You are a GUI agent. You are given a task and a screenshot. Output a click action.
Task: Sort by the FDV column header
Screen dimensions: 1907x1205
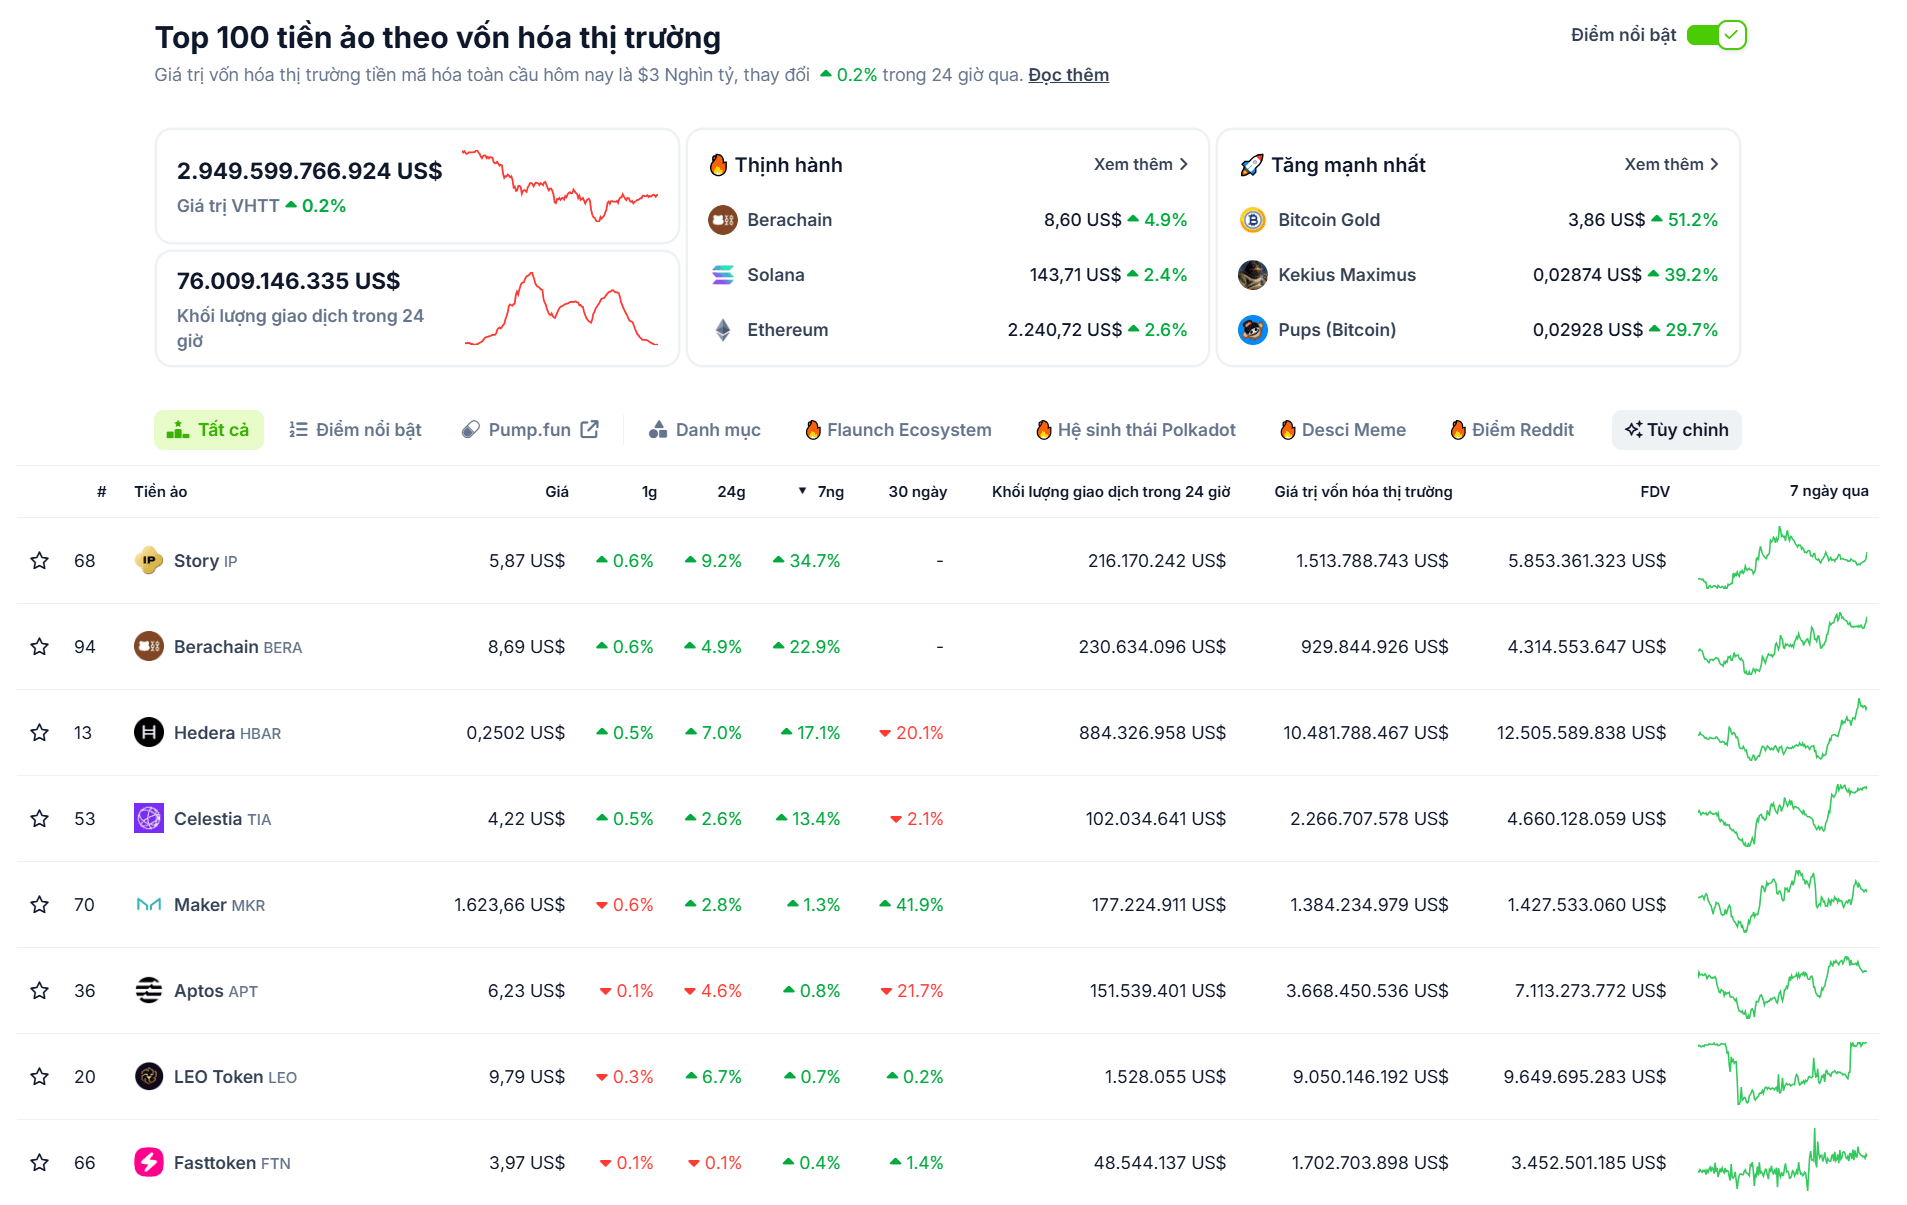pyautogui.click(x=1655, y=492)
